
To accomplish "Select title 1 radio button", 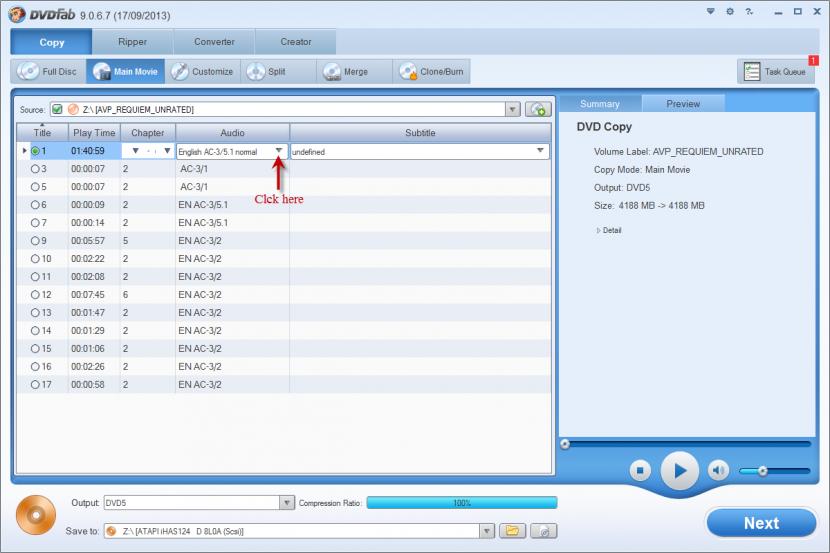I will coord(35,151).
